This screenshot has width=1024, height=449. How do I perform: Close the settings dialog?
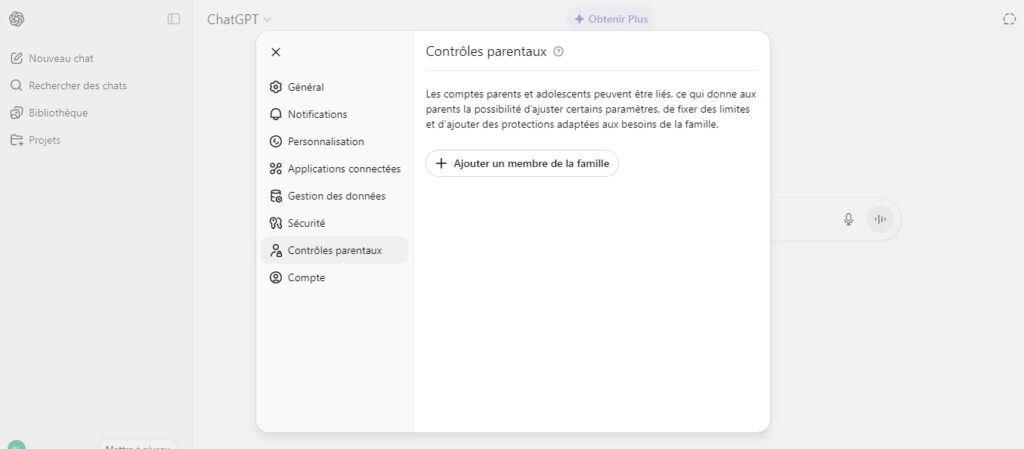tap(276, 52)
